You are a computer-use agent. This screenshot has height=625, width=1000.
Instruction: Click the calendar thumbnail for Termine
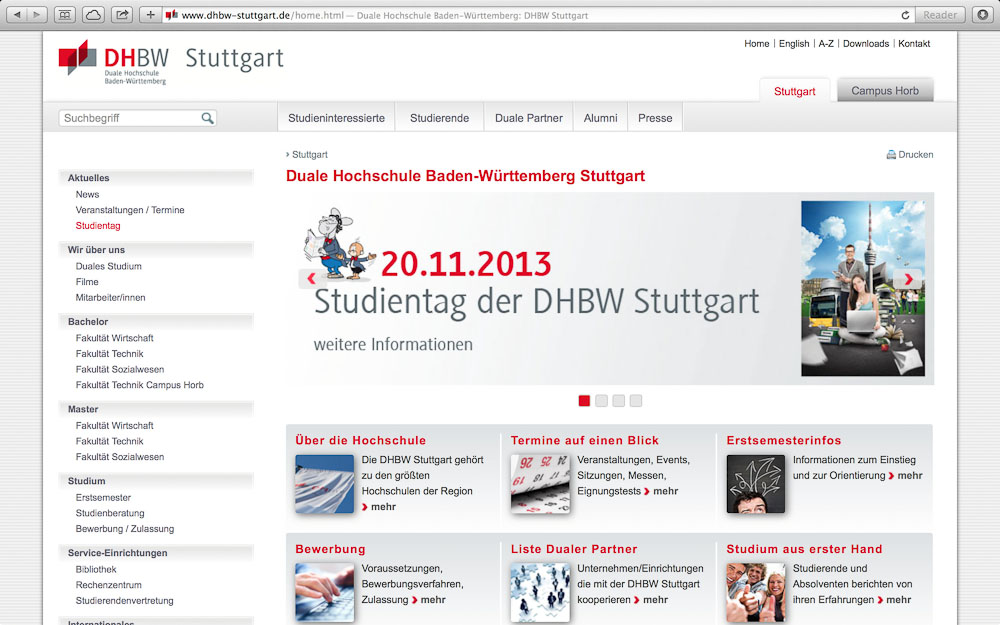pyautogui.click(x=540, y=484)
